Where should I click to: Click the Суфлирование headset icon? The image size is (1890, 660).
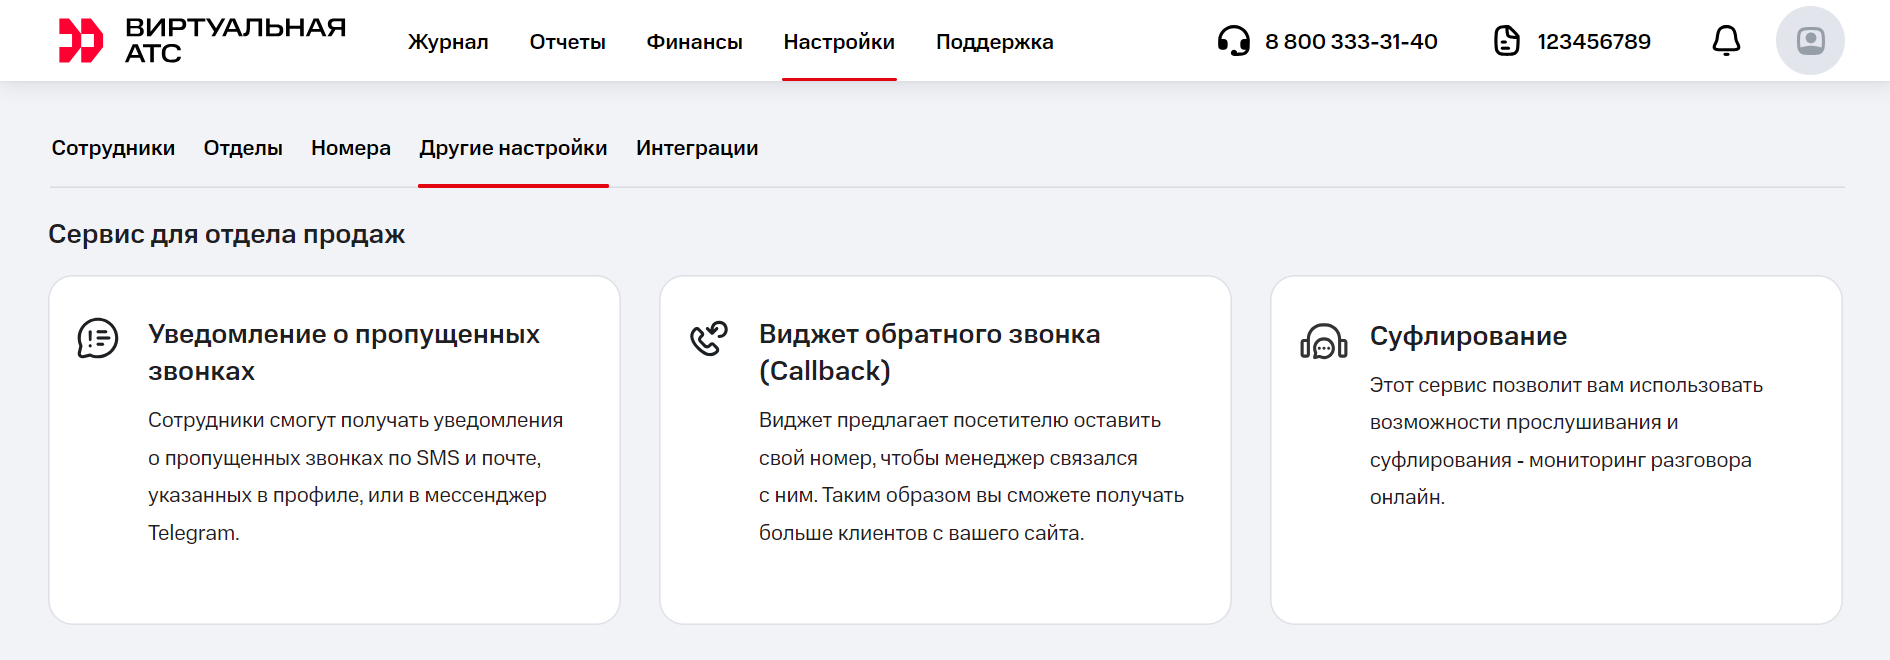click(1323, 342)
